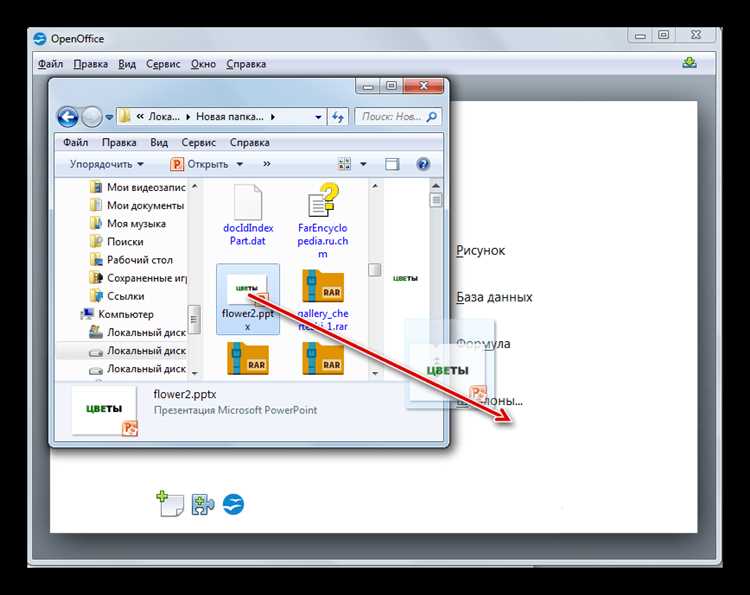Viewport: 750px width, 595px height.
Task: Open Правка menu in OpenOffice
Action: coord(90,64)
